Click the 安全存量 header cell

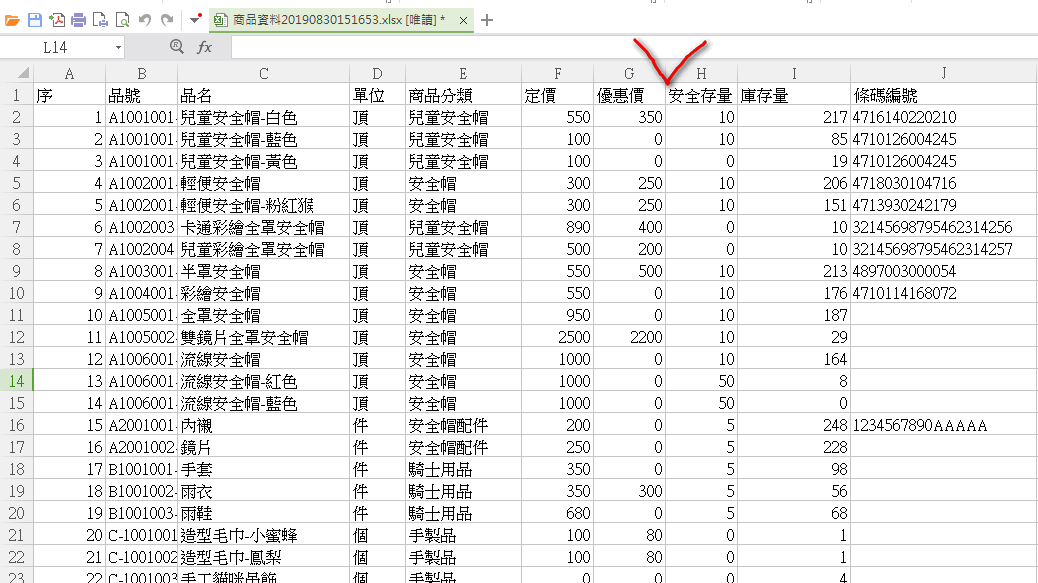coord(702,95)
